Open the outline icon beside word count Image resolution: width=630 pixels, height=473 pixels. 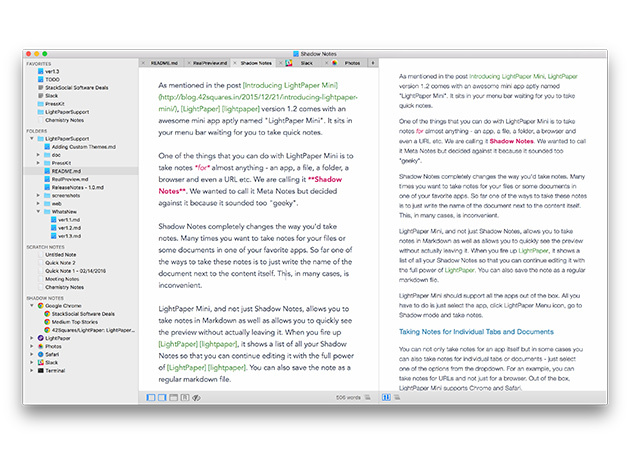point(368,397)
